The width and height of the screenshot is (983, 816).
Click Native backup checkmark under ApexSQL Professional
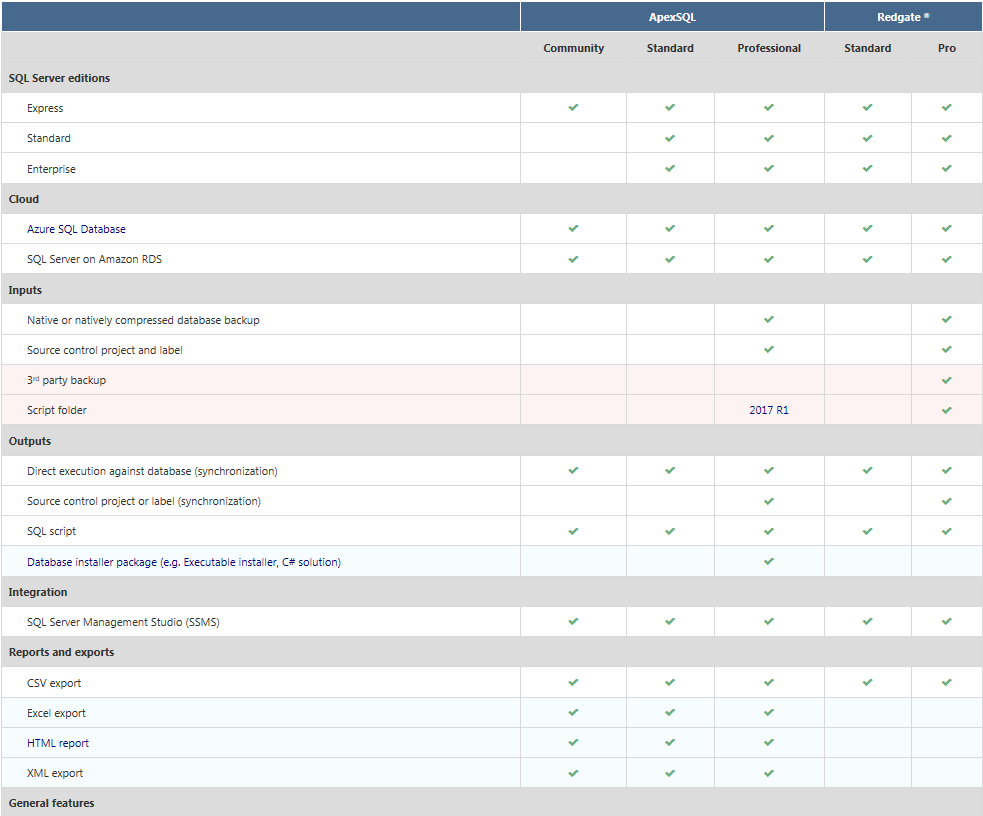point(769,319)
